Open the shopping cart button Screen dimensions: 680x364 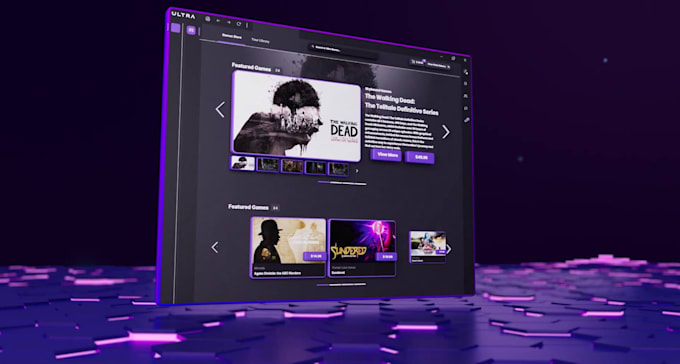[x=417, y=62]
